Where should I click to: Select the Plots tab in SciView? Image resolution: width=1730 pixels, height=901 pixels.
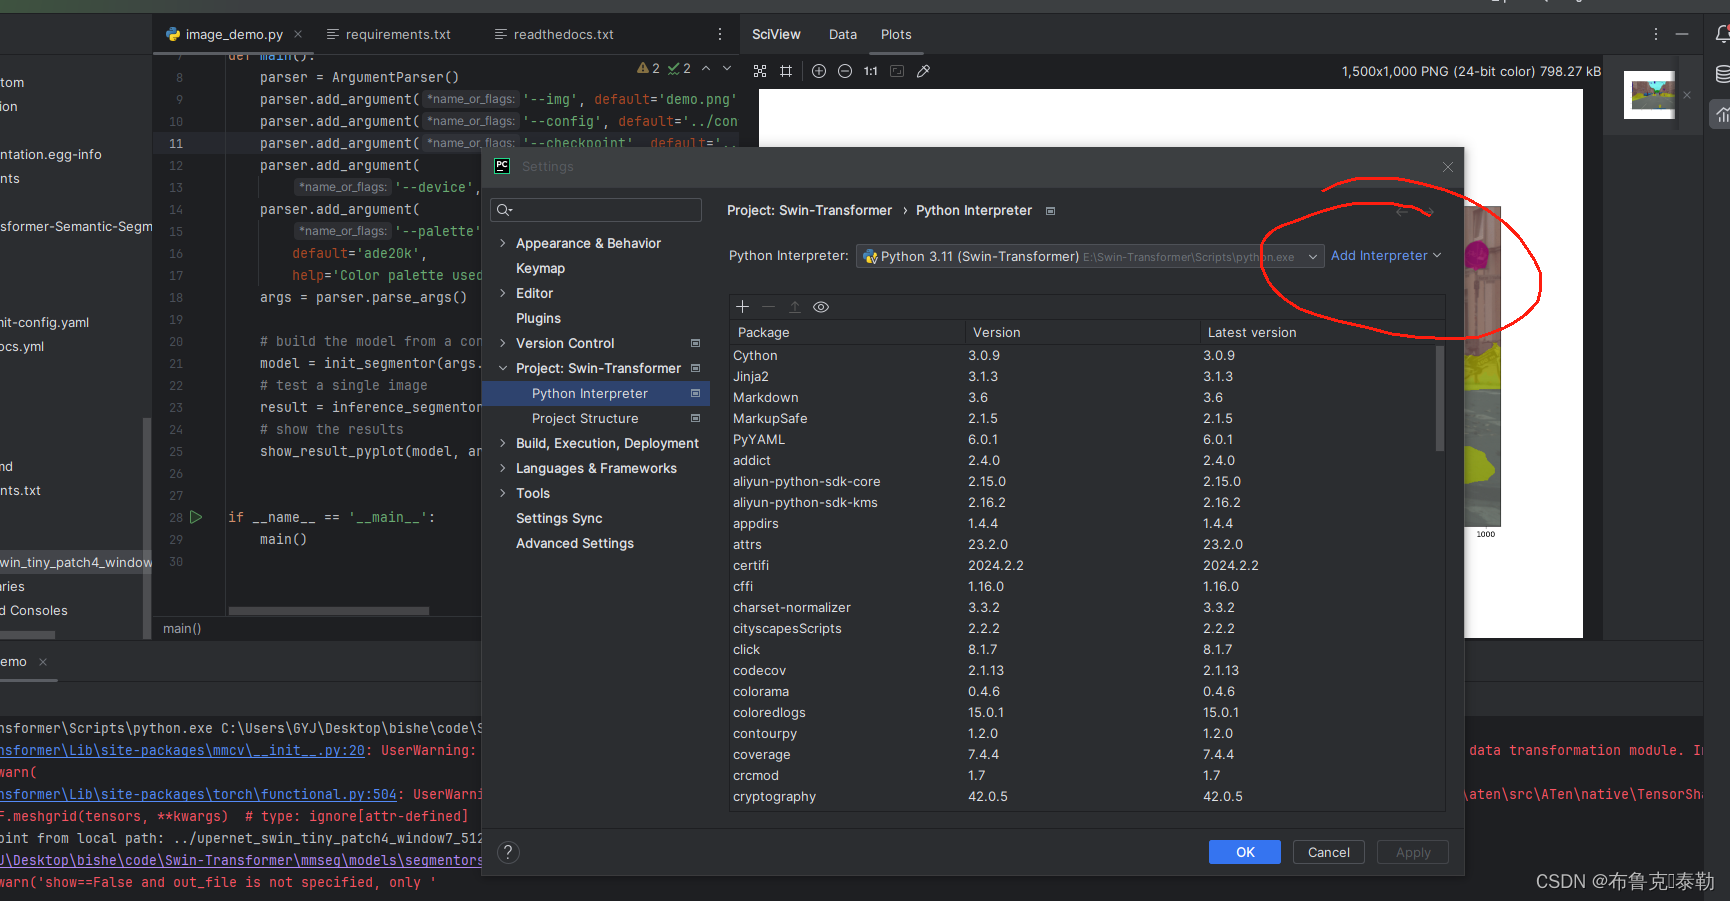896,34
